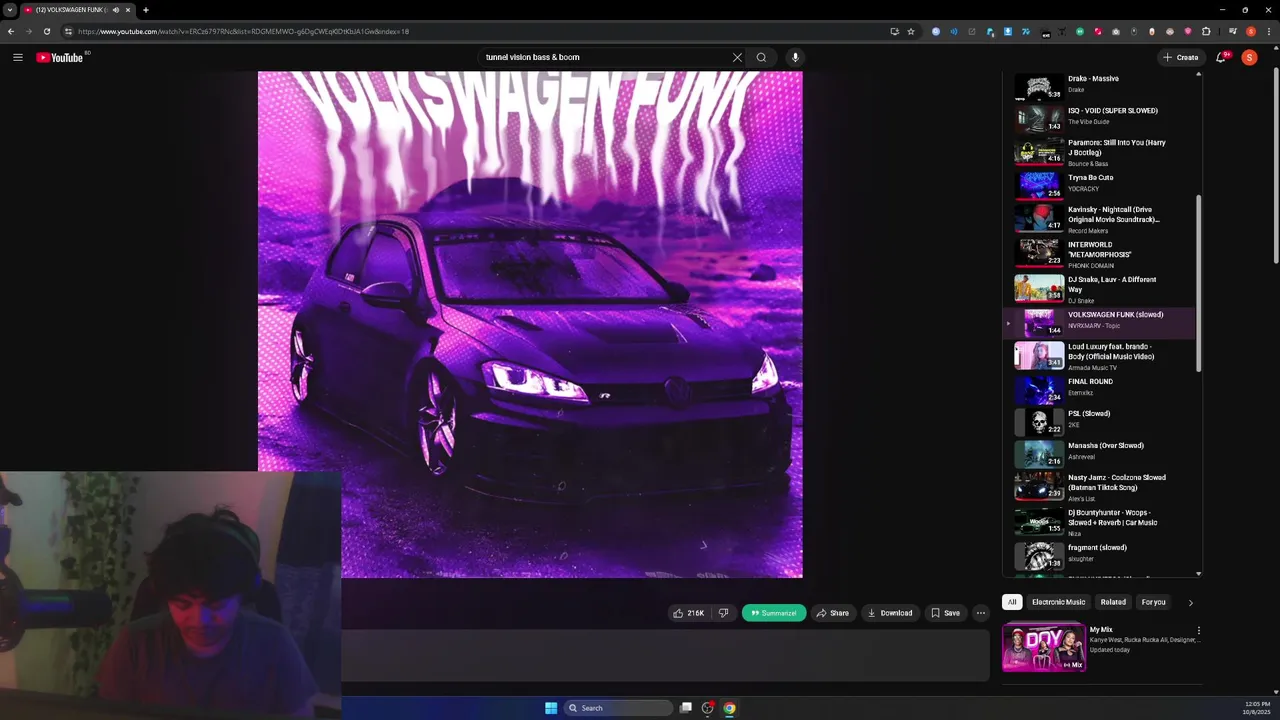Dislike the video with thumbs down
The image size is (1280, 720).
click(x=723, y=613)
